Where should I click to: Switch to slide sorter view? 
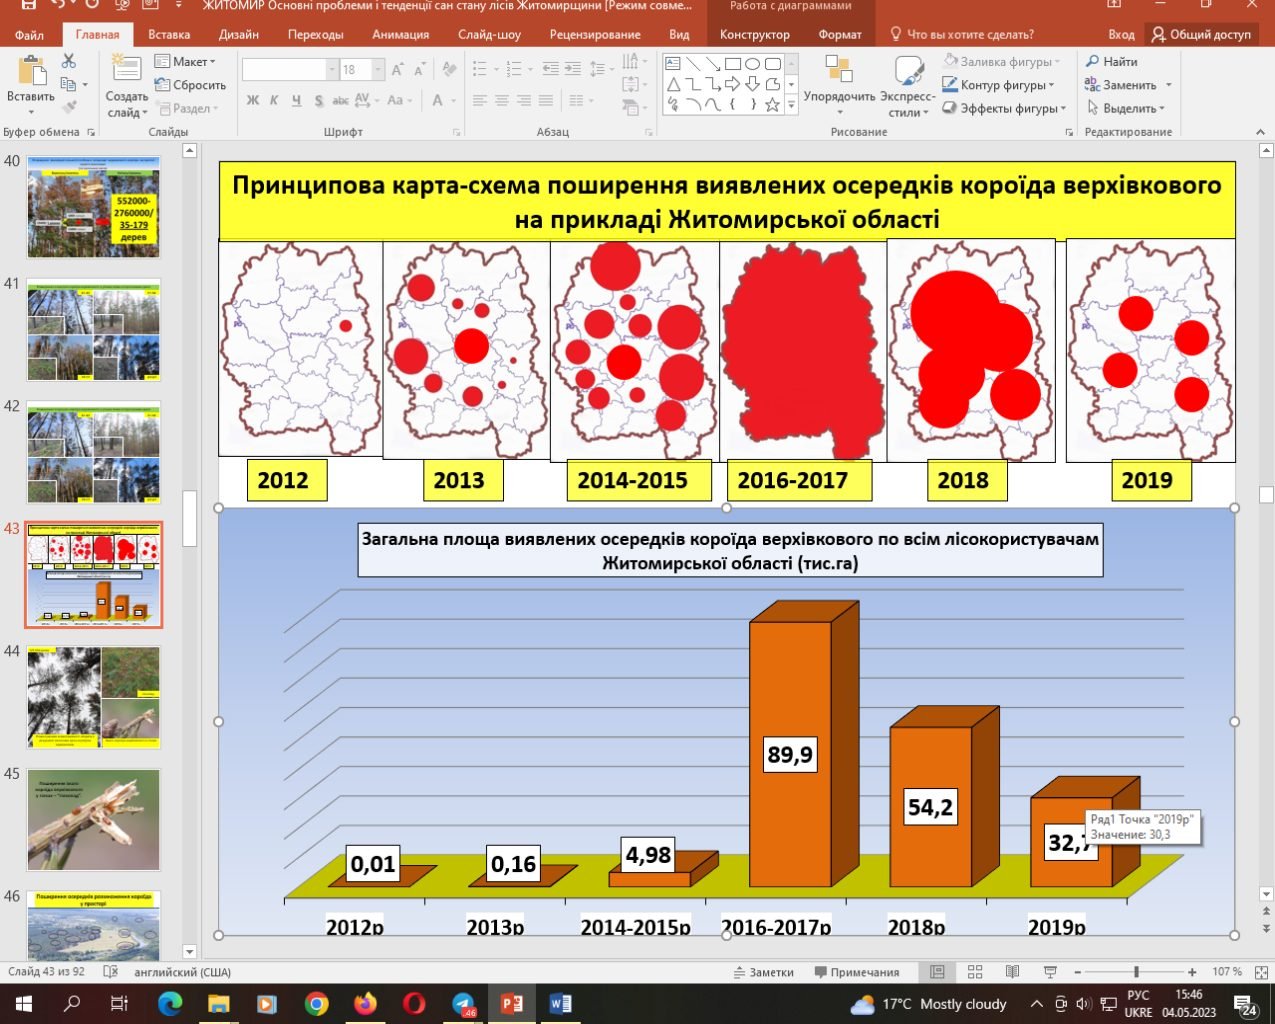[975, 972]
